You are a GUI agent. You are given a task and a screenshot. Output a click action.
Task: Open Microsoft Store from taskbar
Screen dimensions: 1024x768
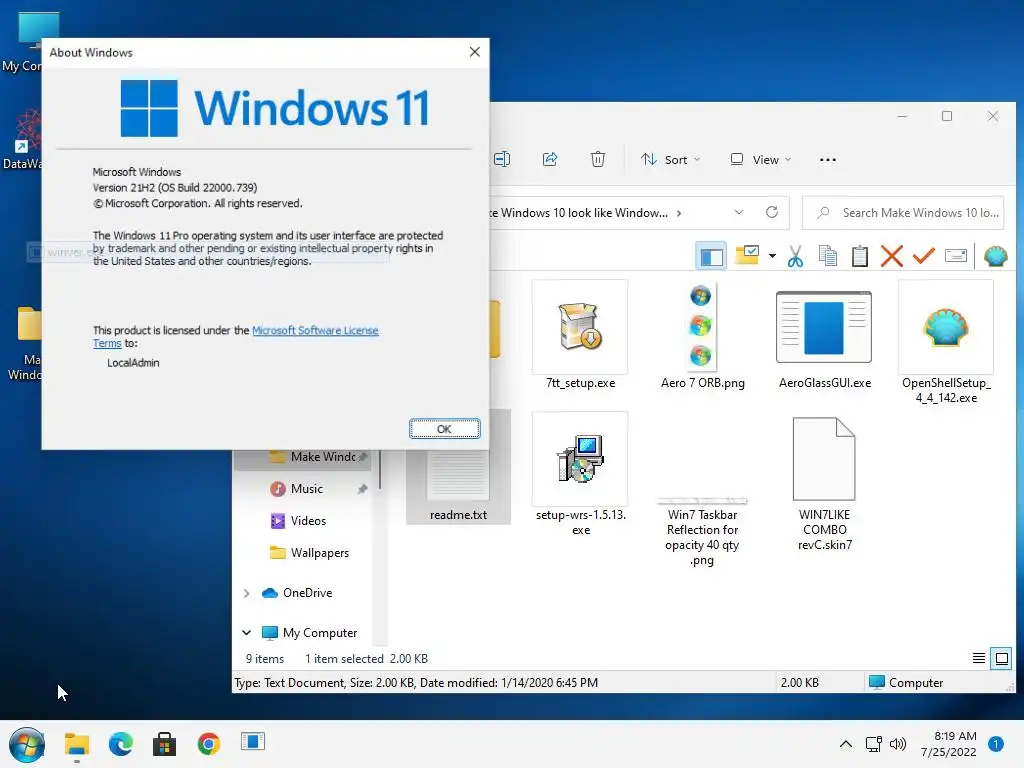[x=165, y=744]
